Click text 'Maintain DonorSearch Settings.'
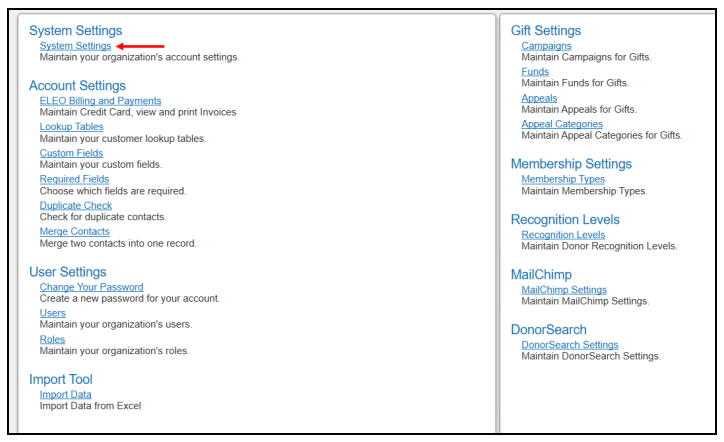Viewport: 724px width, 442px height. (591, 356)
